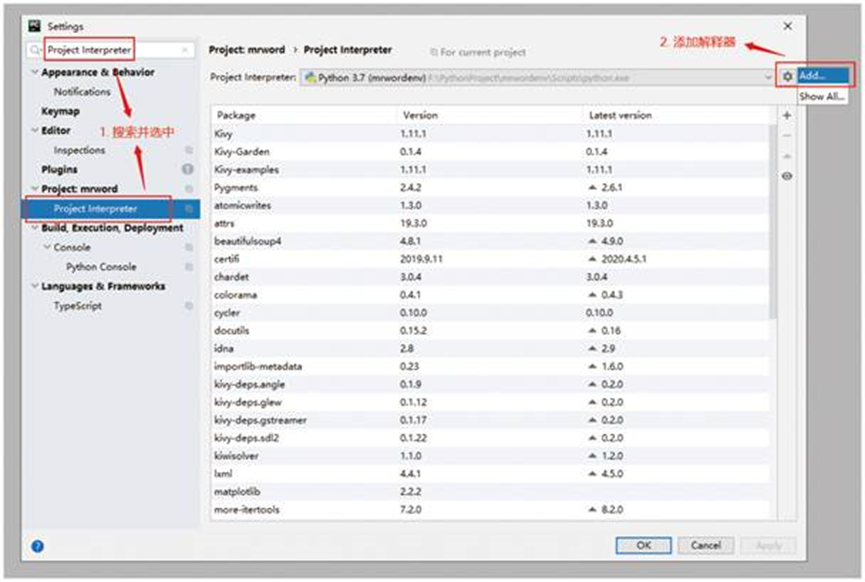Select the certifi package row
865x582 pixels.
pyautogui.click(x=490, y=259)
